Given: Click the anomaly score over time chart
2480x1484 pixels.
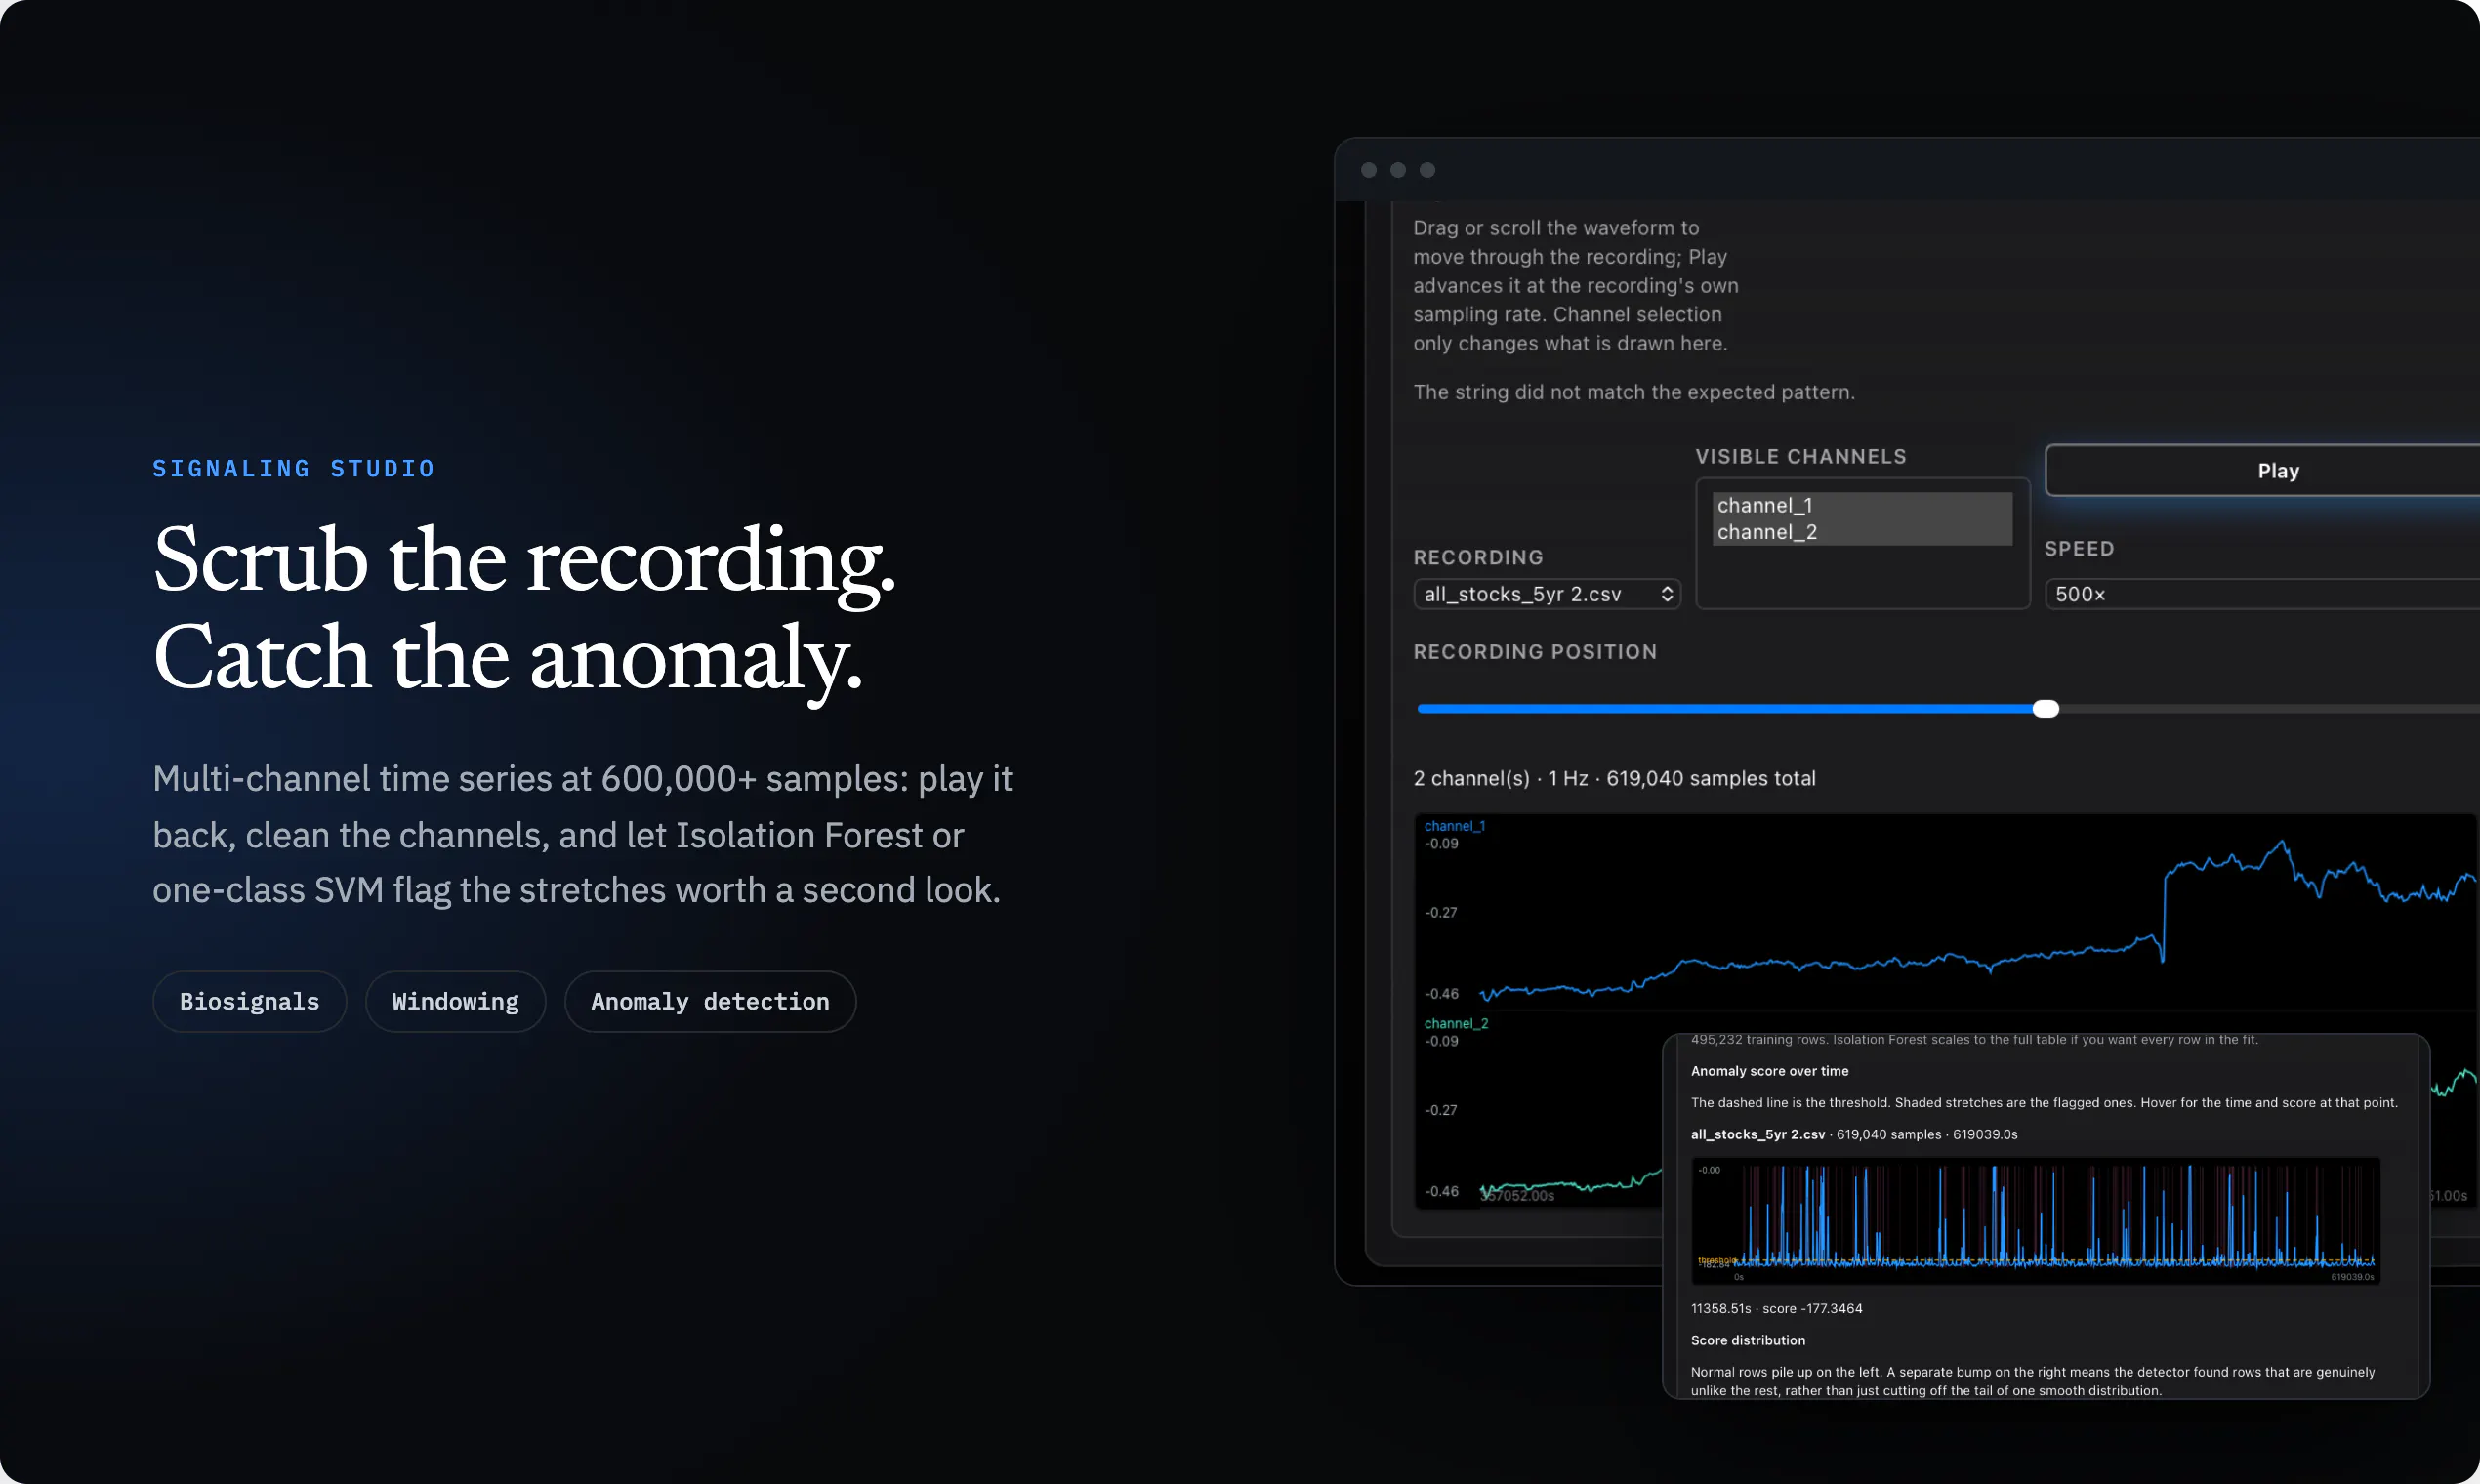Looking at the screenshot, I should (2035, 1221).
